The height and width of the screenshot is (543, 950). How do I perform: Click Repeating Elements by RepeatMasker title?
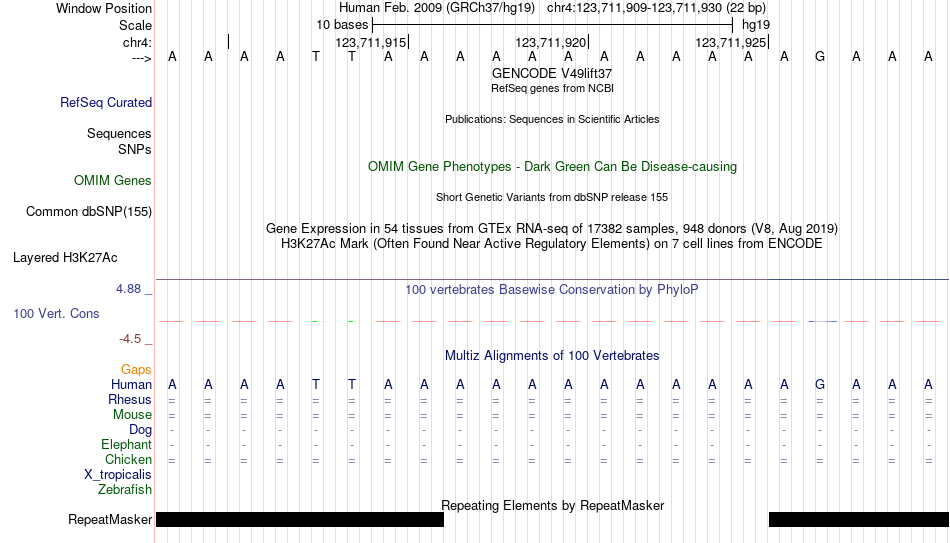[552, 505]
